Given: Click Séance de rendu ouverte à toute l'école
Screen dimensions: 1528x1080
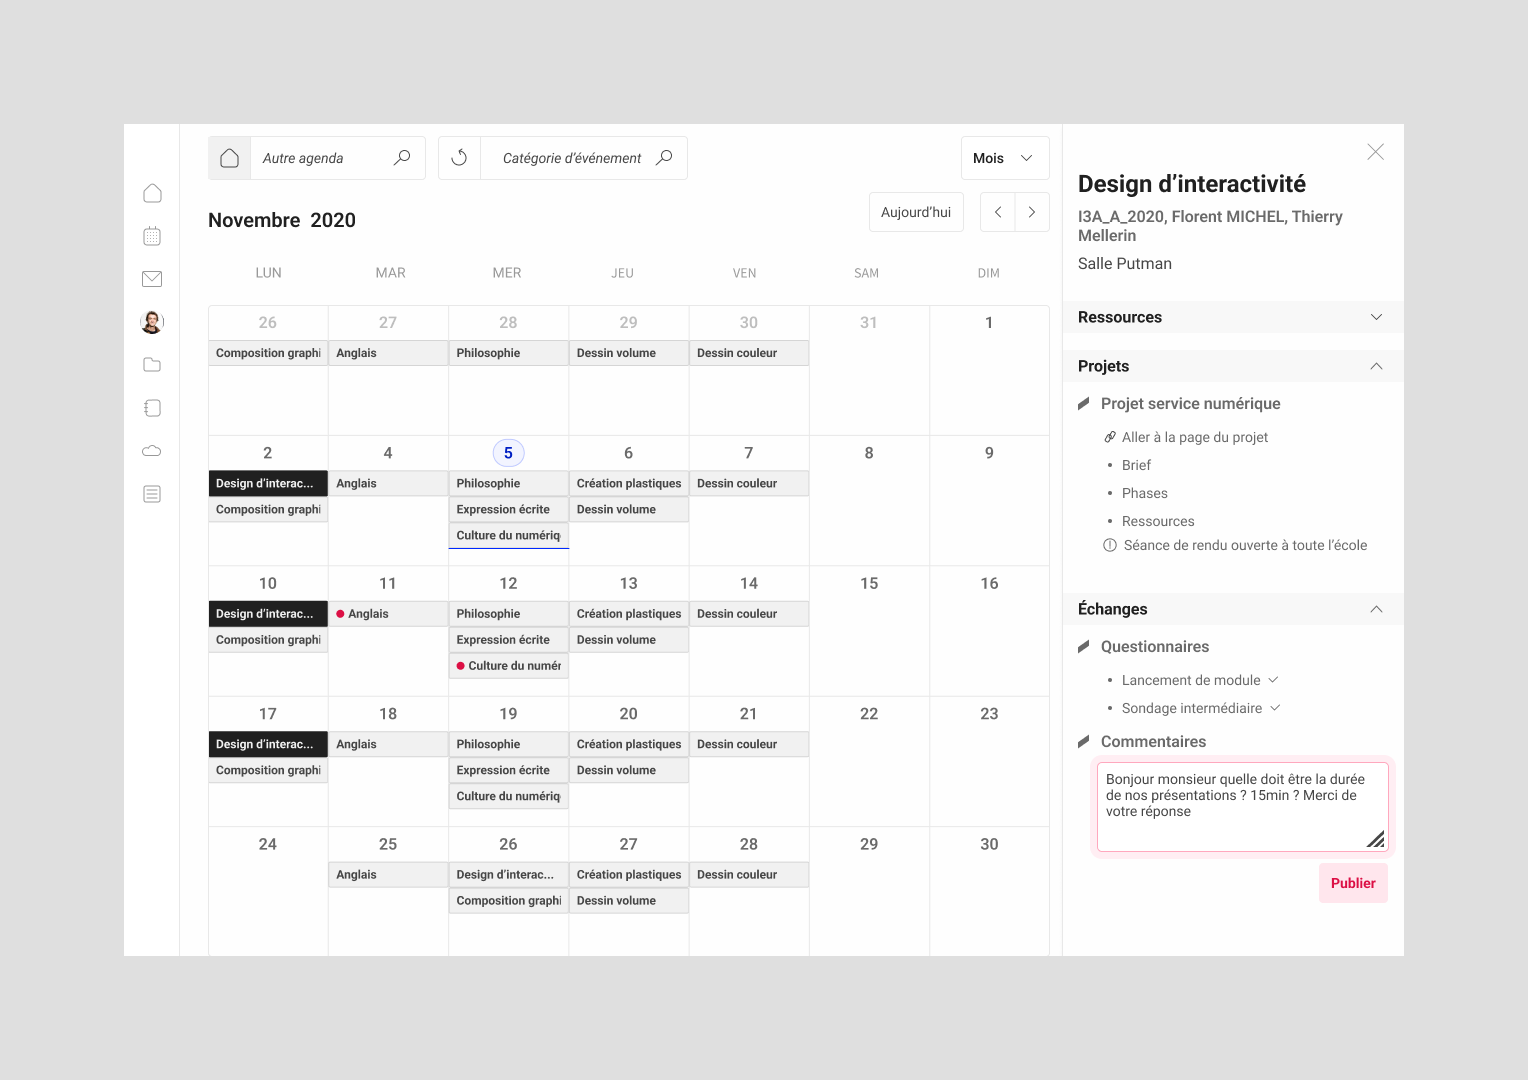Looking at the screenshot, I should click(x=1245, y=545).
